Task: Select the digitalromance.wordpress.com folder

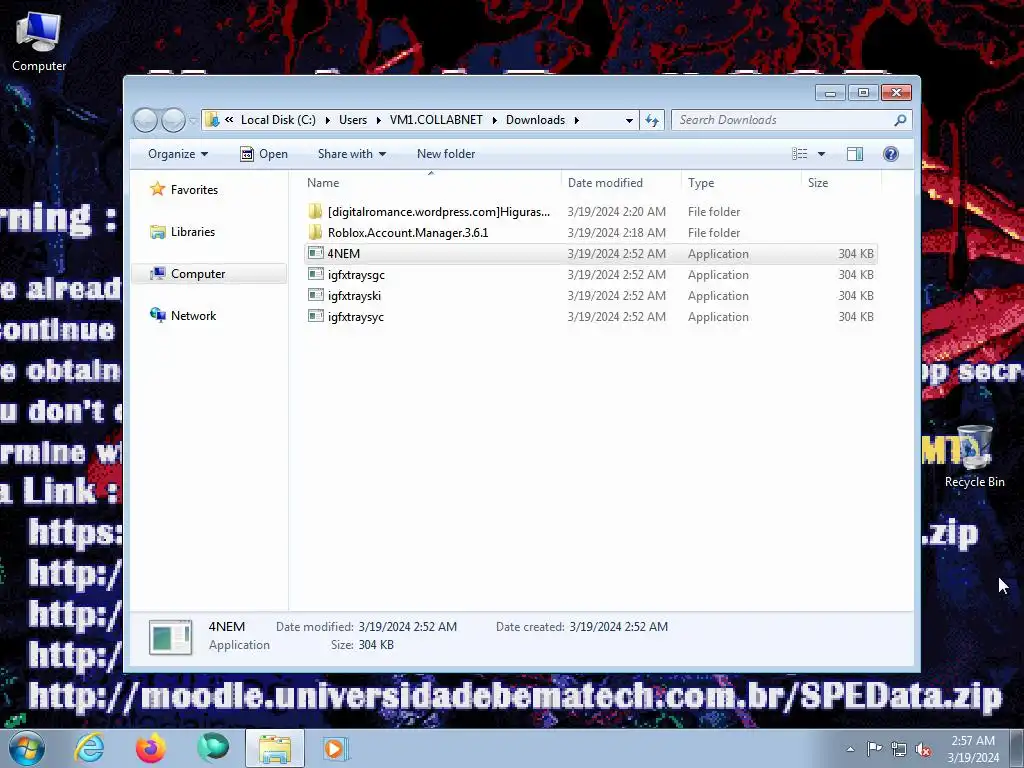Action: coord(590,212)
